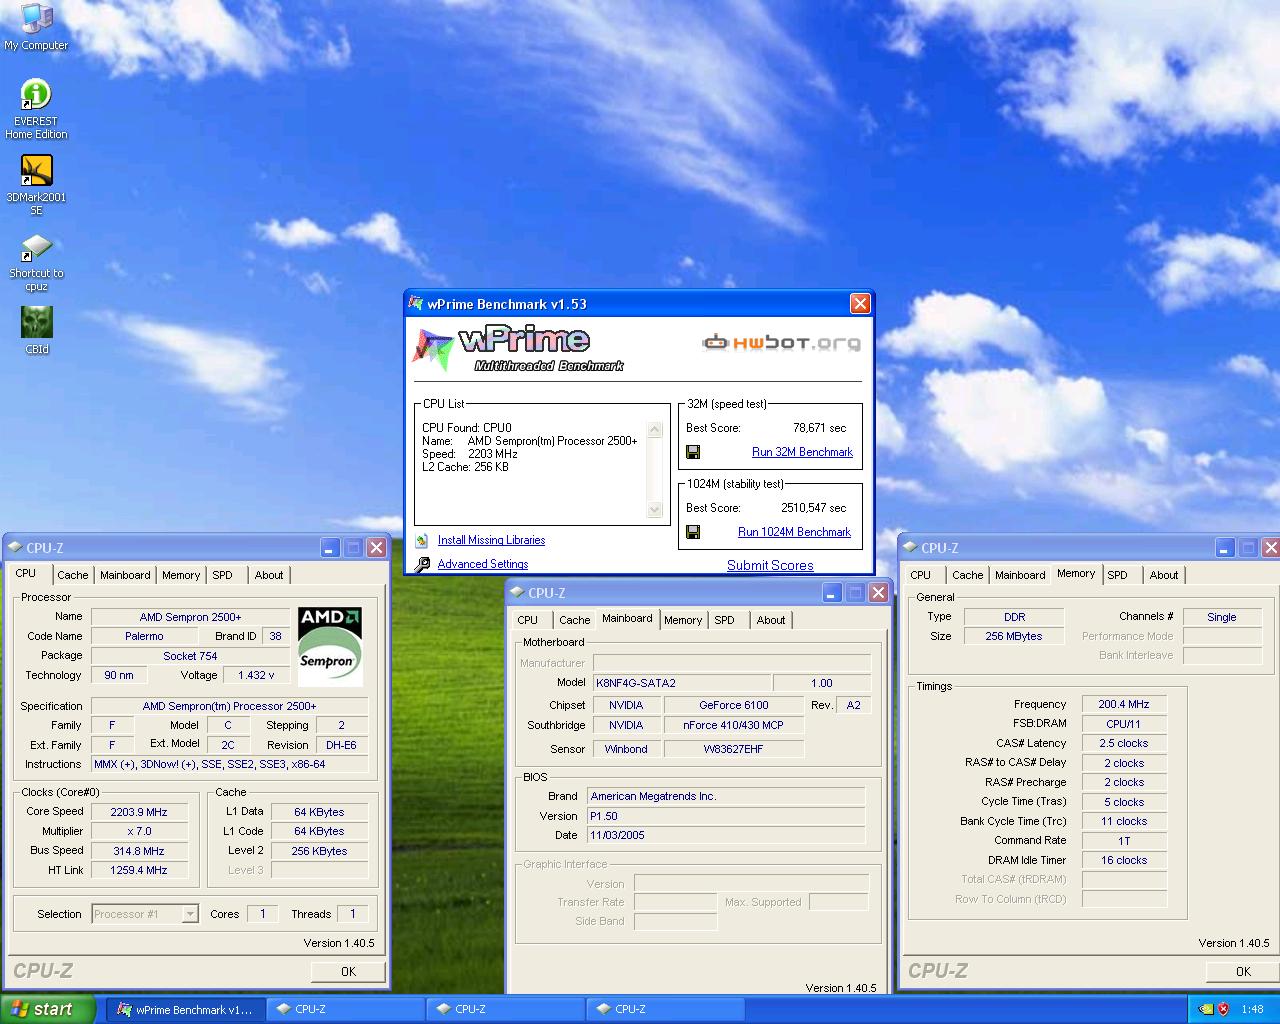Switch to wPrime Benchmark taskbar button
This screenshot has width=1280, height=1024.
[x=186, y=1009]
